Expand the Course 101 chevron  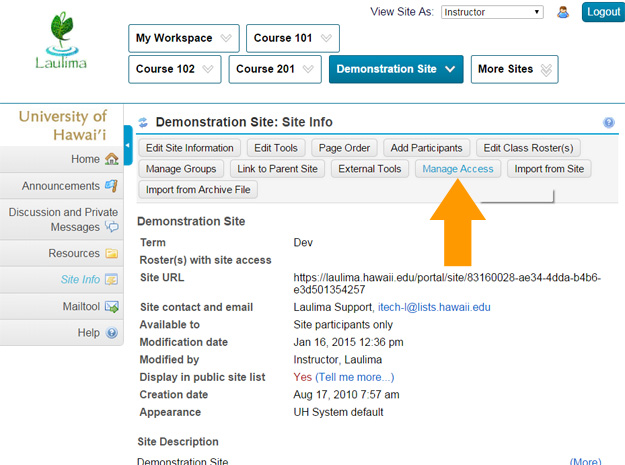[x=326, y=38]
